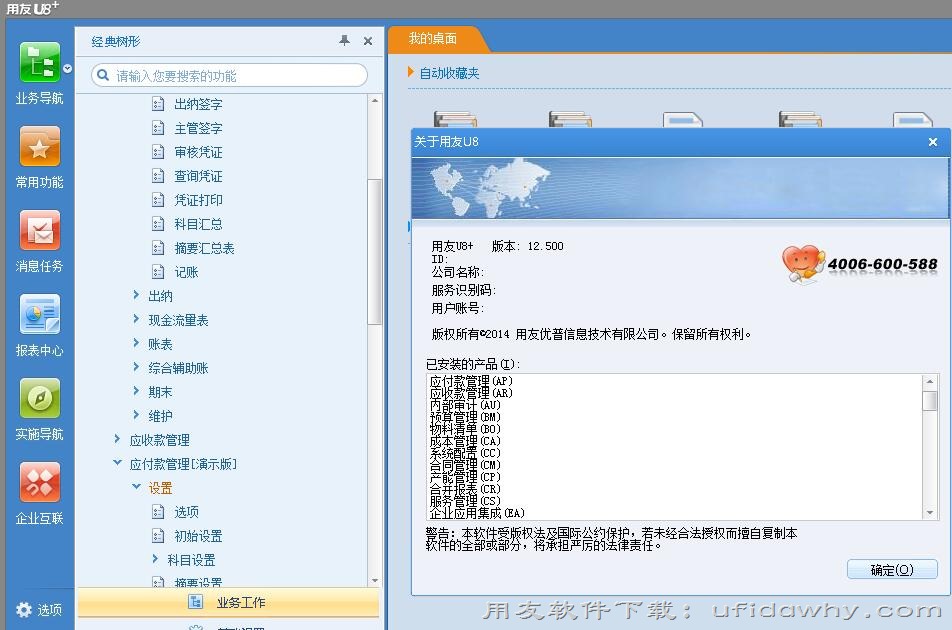Collapse the 应付款管理[演示版] node
952x630 pixels.
click(118, 463)
